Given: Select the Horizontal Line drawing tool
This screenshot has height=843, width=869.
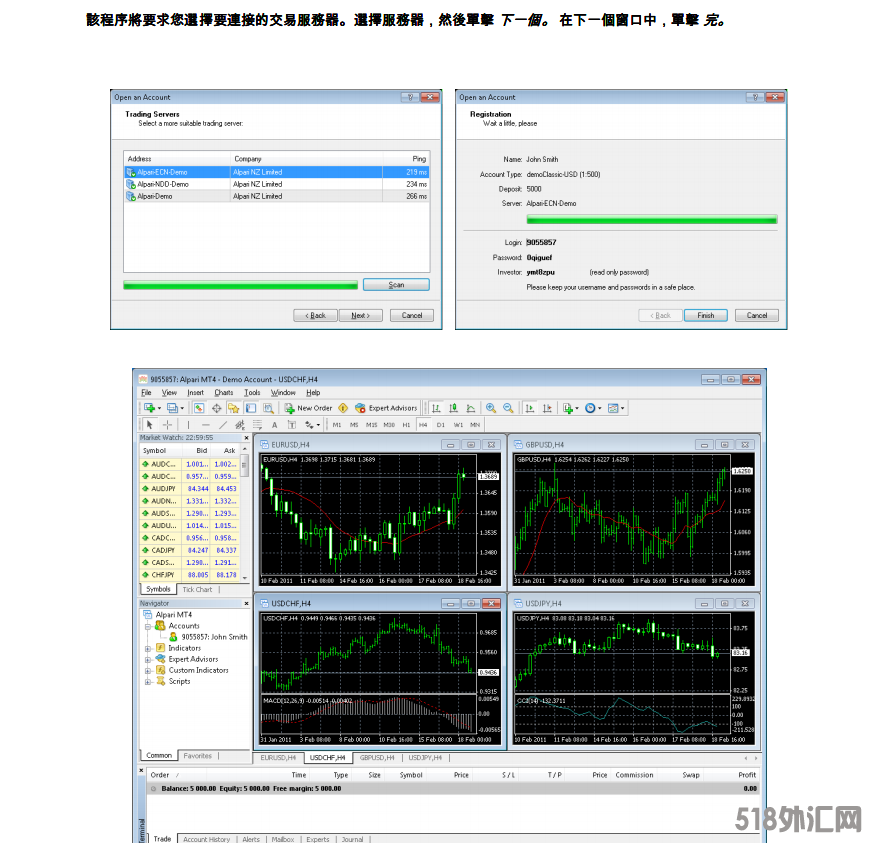Looking at the screenshot, I should tap(206, 425).
